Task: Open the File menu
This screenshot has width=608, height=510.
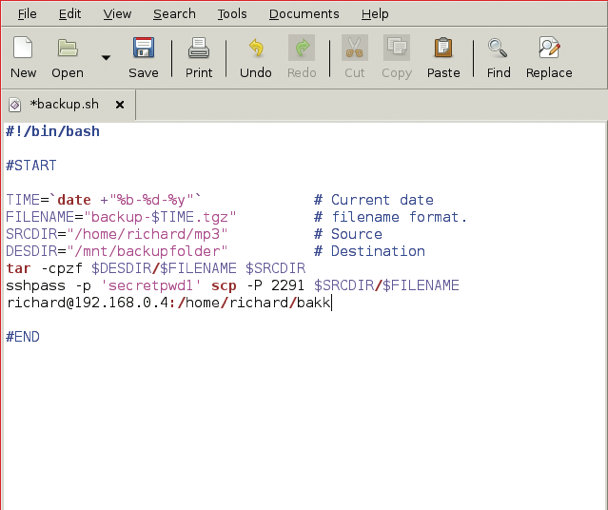Action: [27, 14]
